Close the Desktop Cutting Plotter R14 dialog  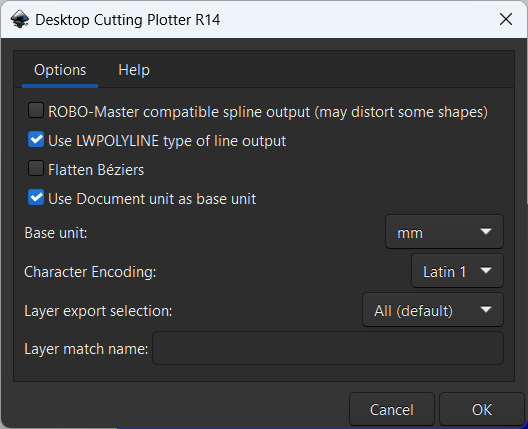click(506, 19)
